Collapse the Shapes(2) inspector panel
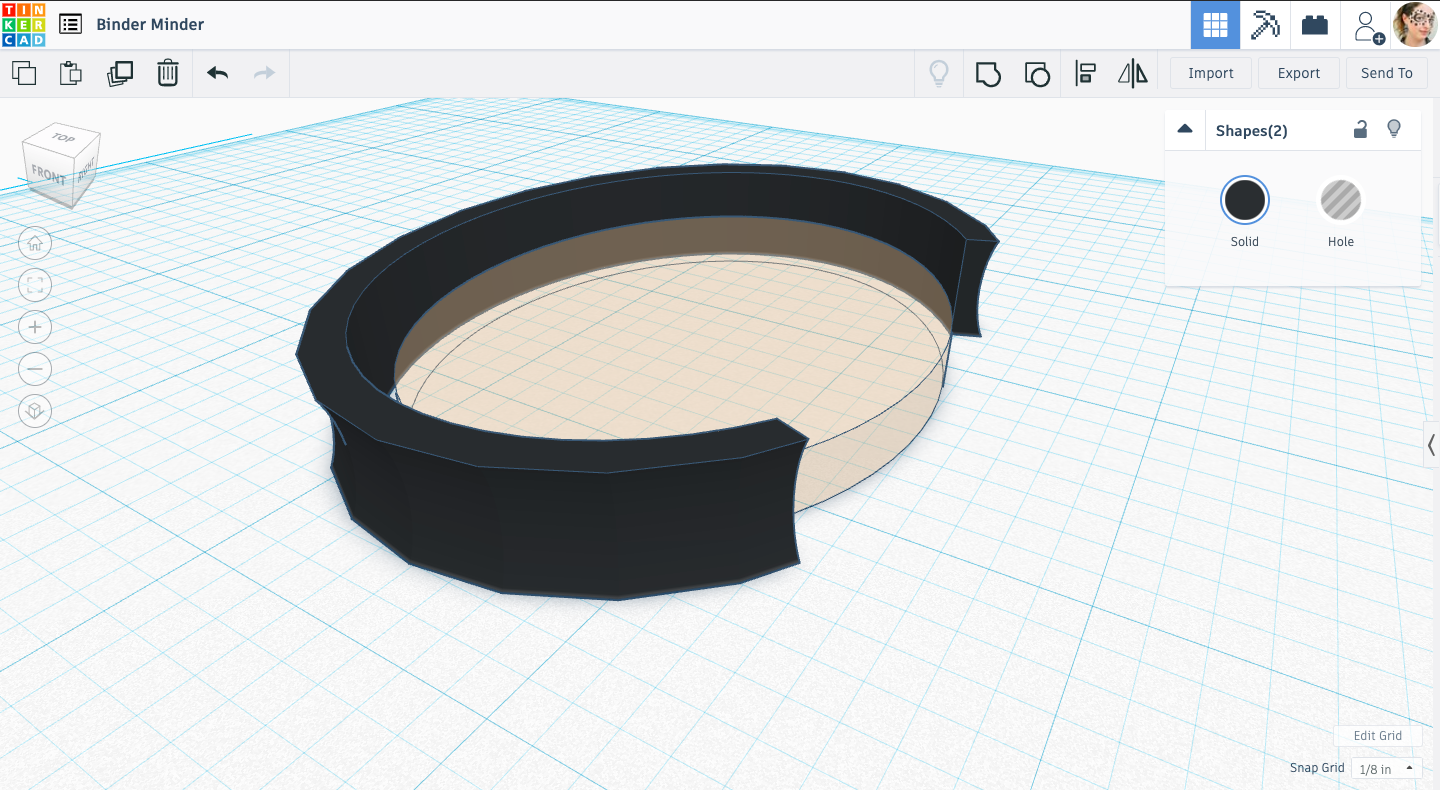 [1185, 130]
